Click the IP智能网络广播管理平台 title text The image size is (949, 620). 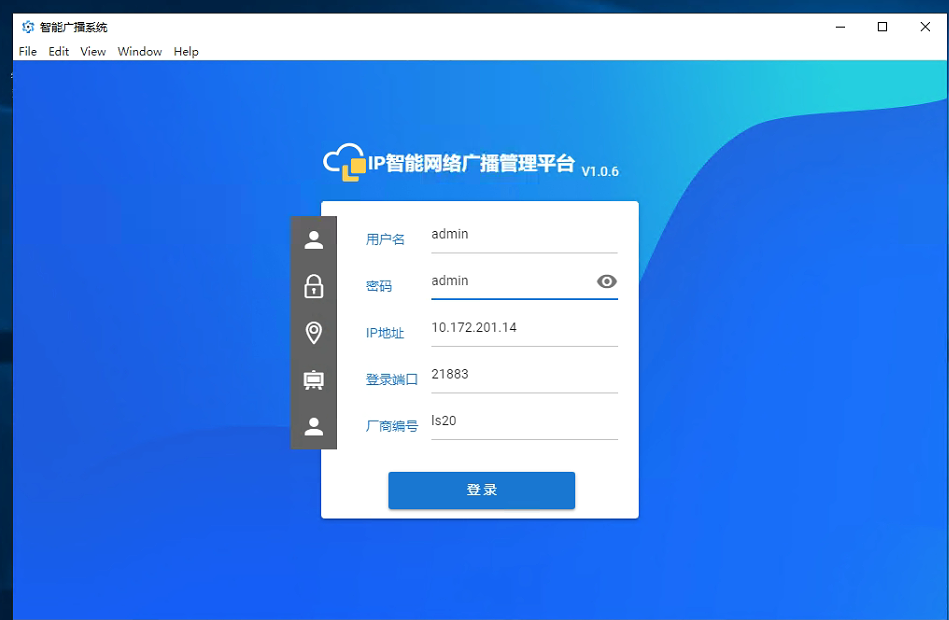pos(471,163)
